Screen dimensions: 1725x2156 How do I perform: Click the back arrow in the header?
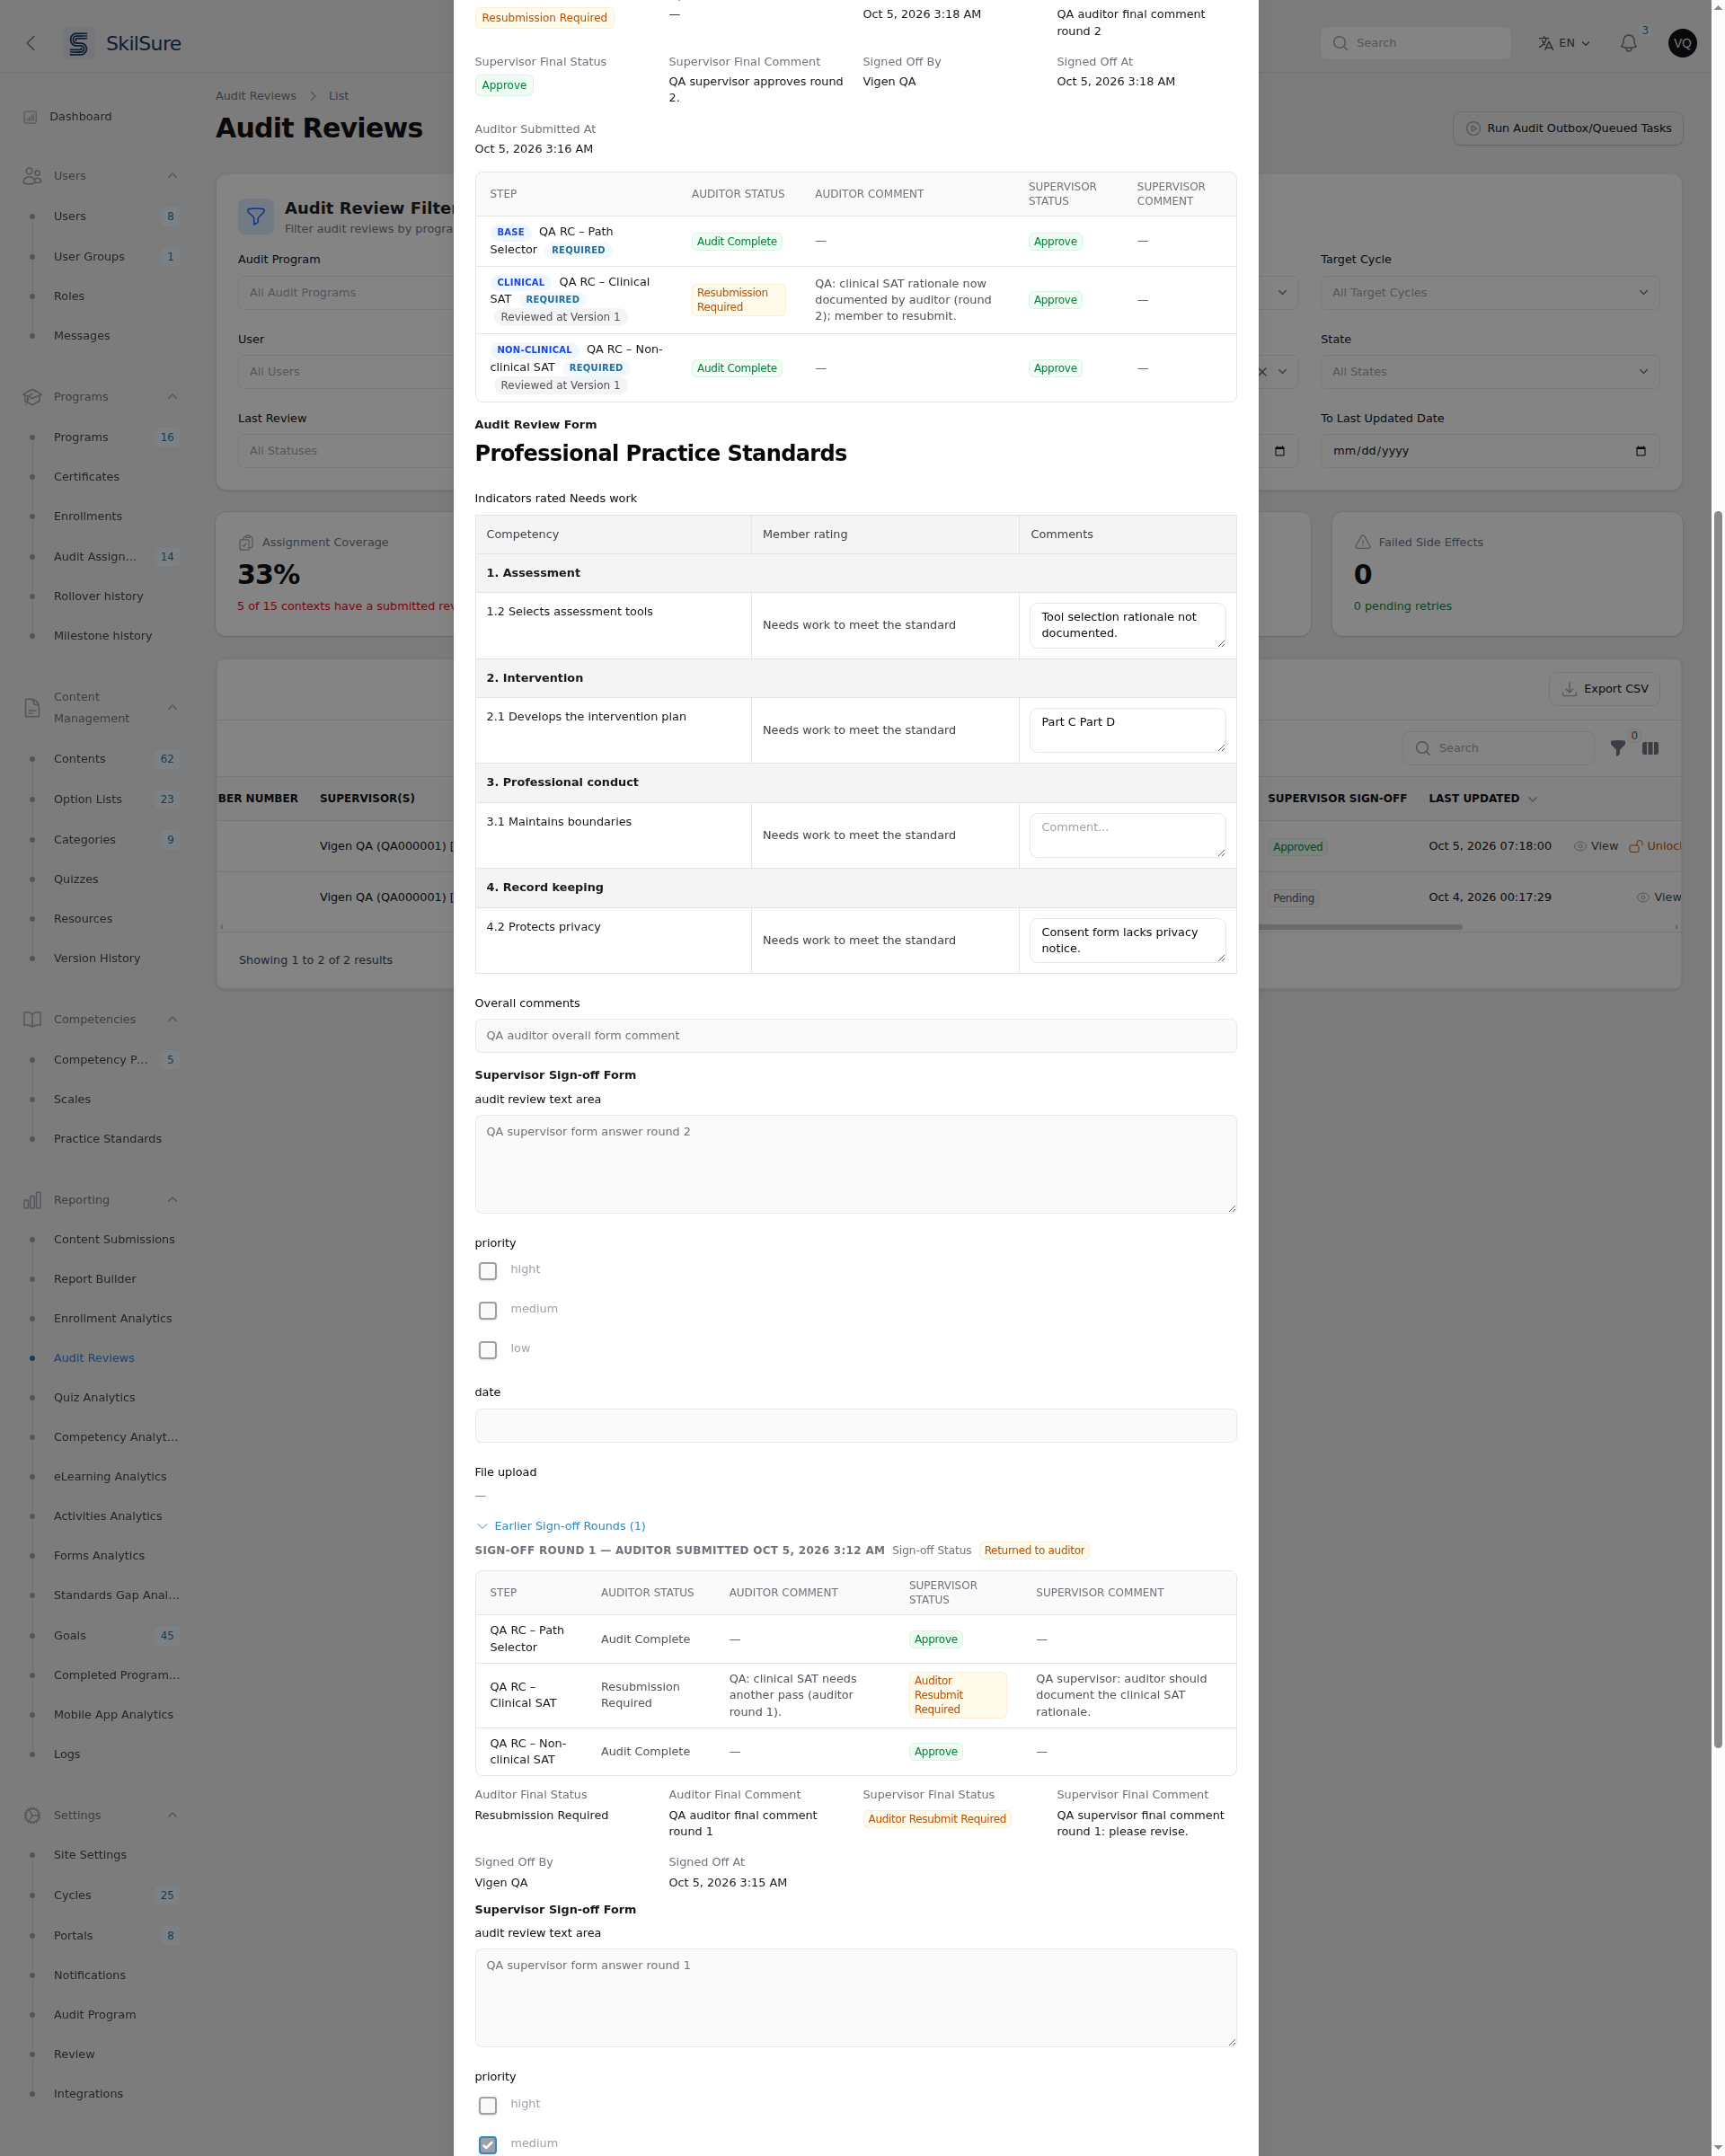[x=31, y=43]
